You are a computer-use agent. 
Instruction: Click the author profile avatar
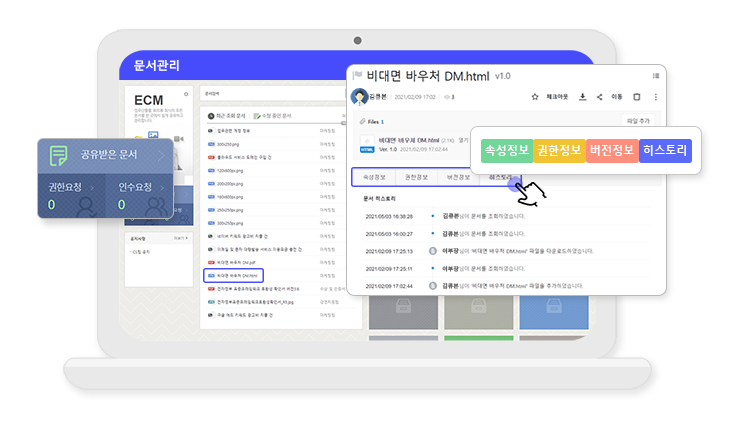[x=359, y=97]
